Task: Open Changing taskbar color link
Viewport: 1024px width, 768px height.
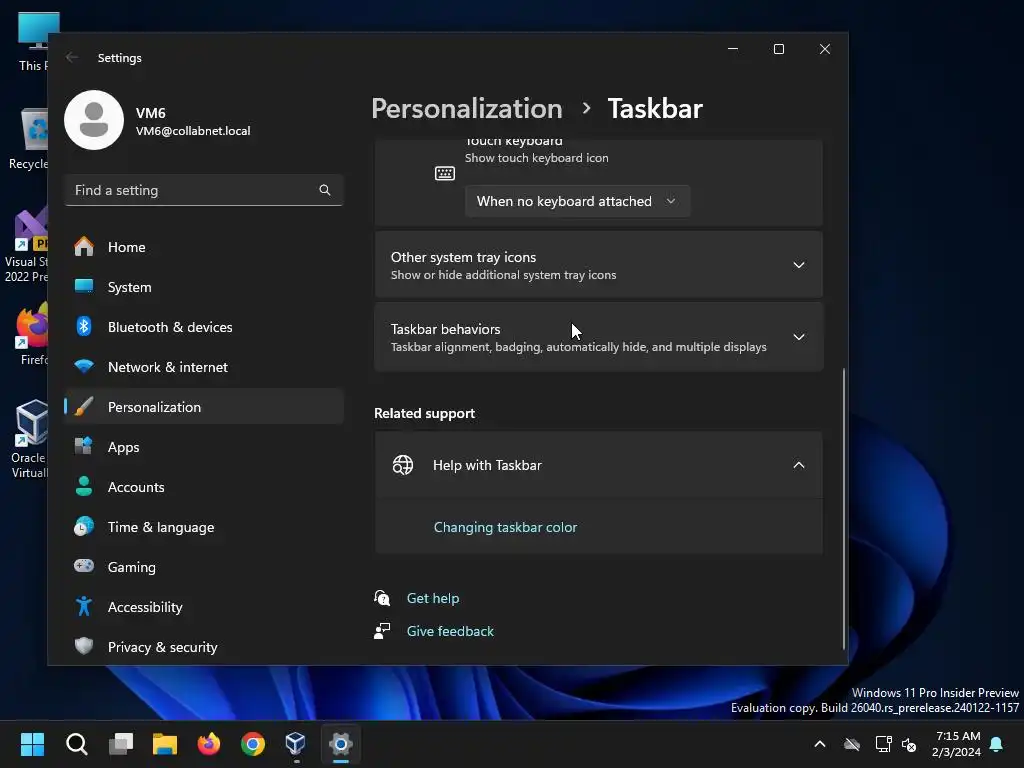Action: tap(505, 527)
